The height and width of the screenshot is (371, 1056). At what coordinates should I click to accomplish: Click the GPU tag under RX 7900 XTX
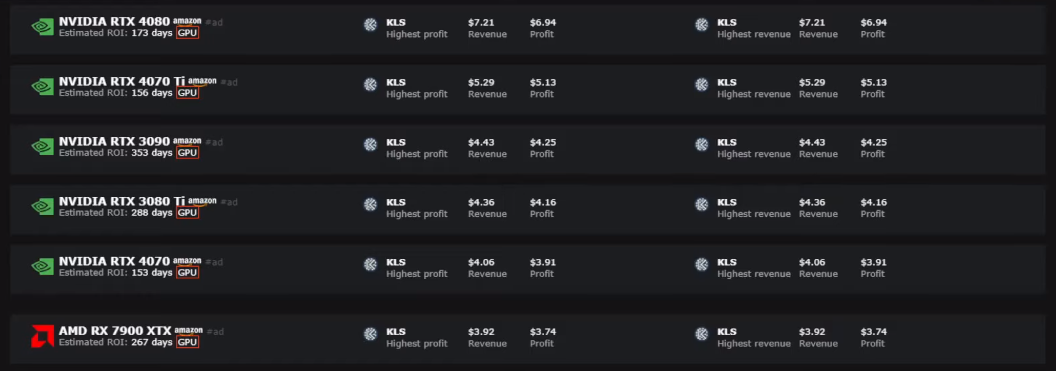(187, 342)
